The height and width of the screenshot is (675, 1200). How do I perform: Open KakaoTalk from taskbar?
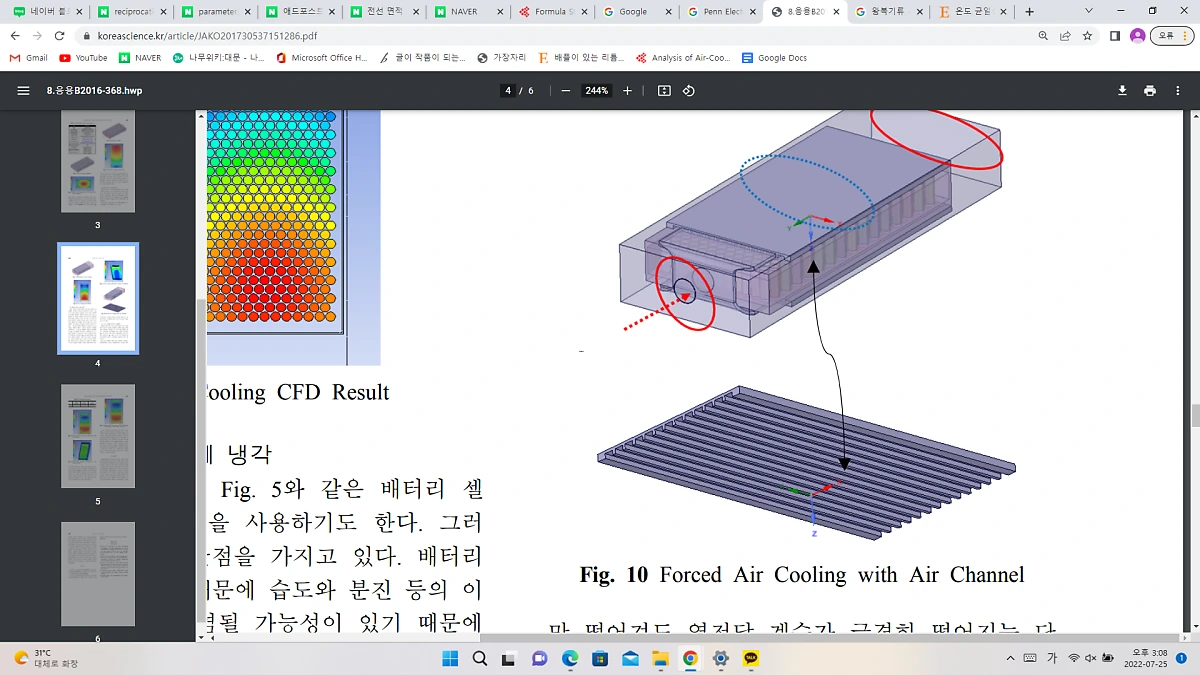751,658
